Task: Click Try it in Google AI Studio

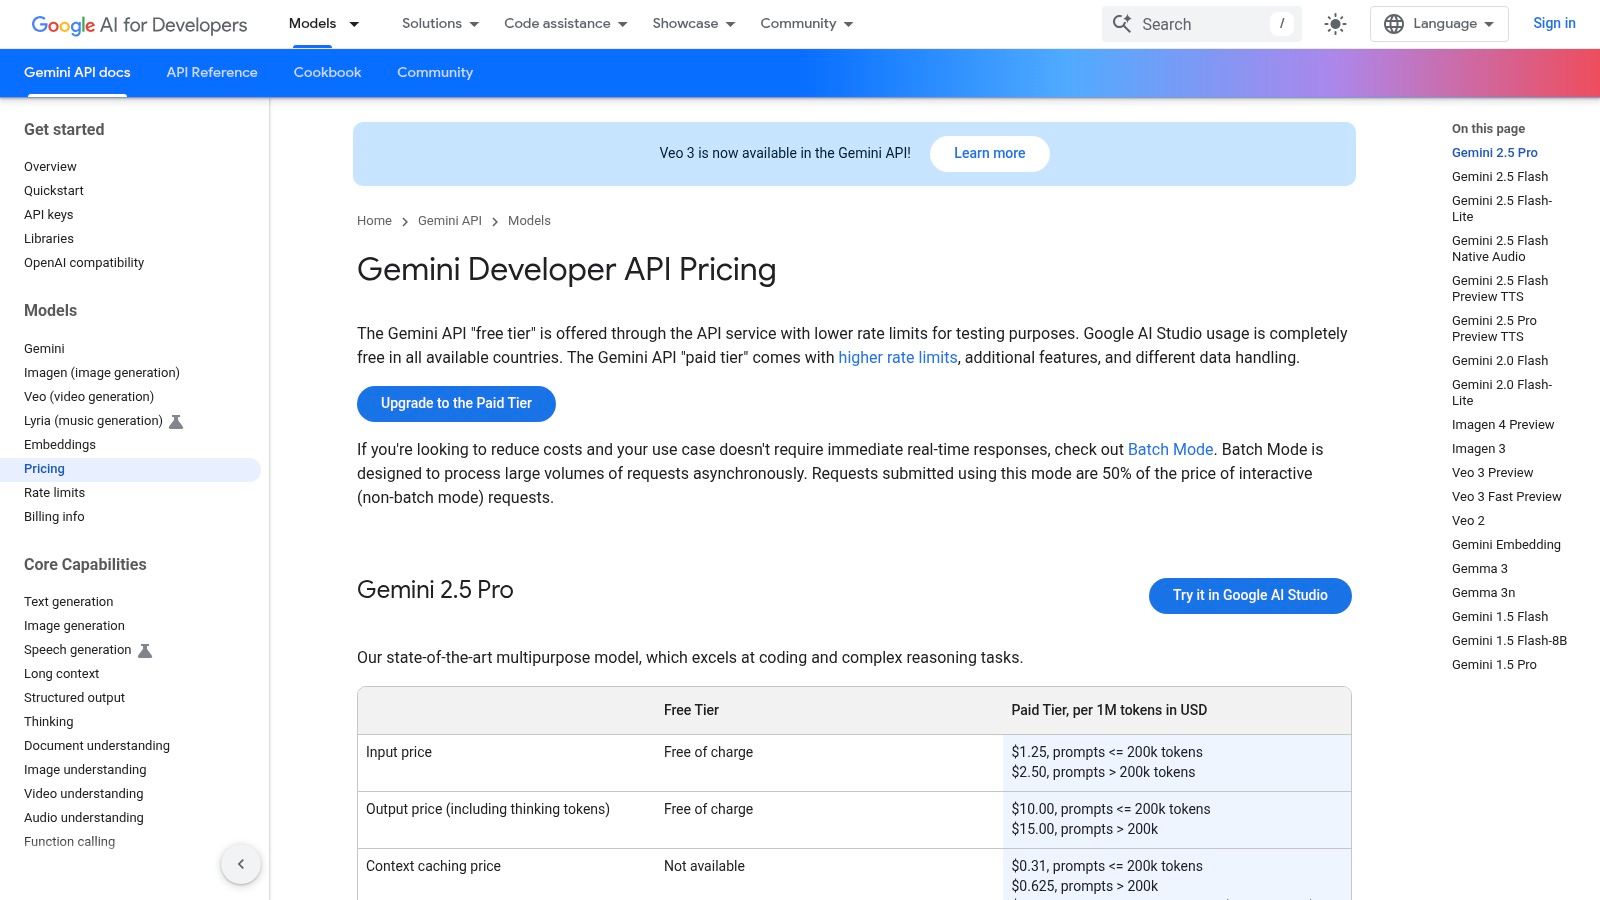Action: click(1250, 595)
